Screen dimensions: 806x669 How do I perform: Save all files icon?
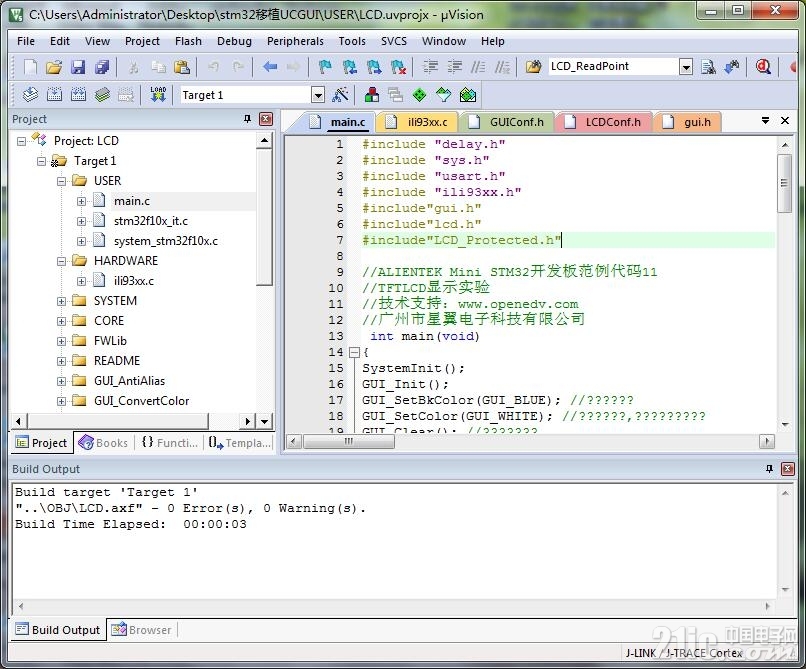(x=102, y=67)
